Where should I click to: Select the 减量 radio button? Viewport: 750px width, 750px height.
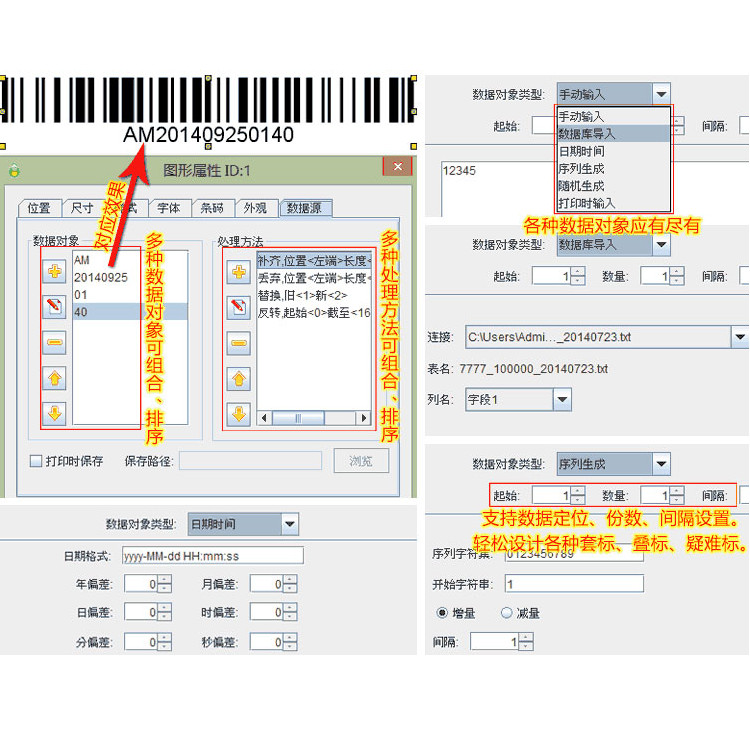click(506, 613)
